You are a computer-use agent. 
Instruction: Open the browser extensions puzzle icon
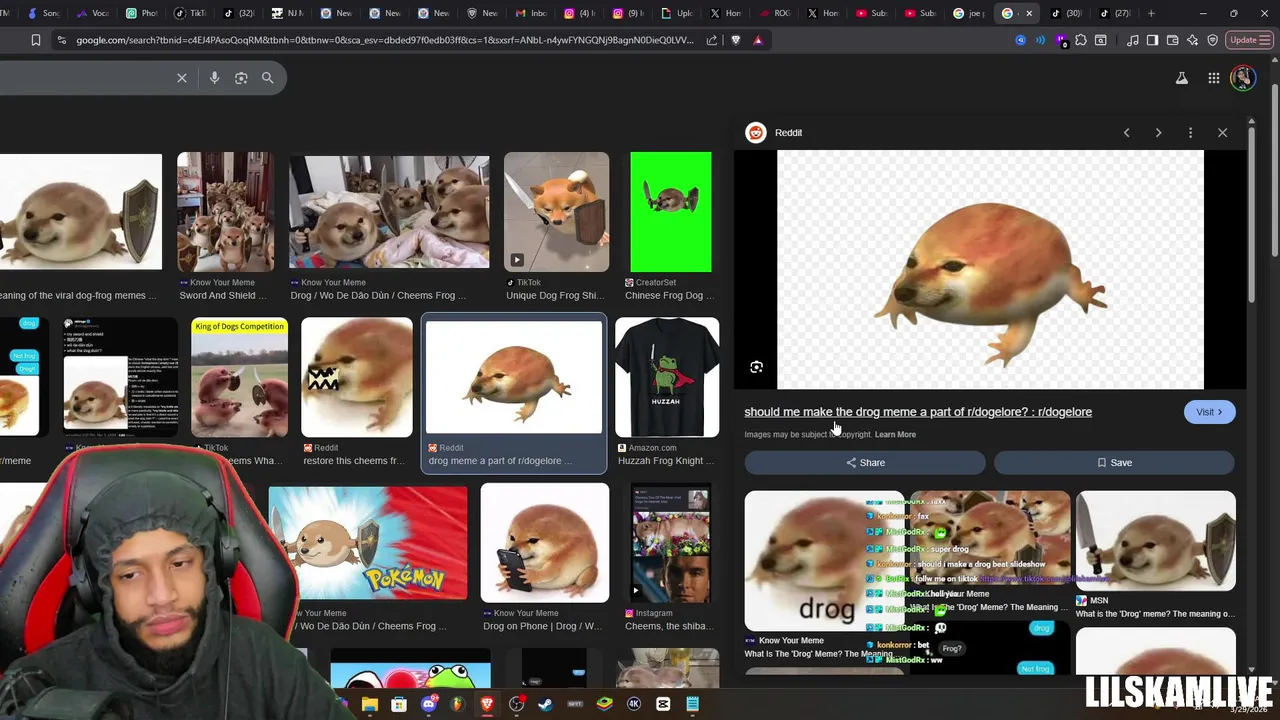(1081, 40)
